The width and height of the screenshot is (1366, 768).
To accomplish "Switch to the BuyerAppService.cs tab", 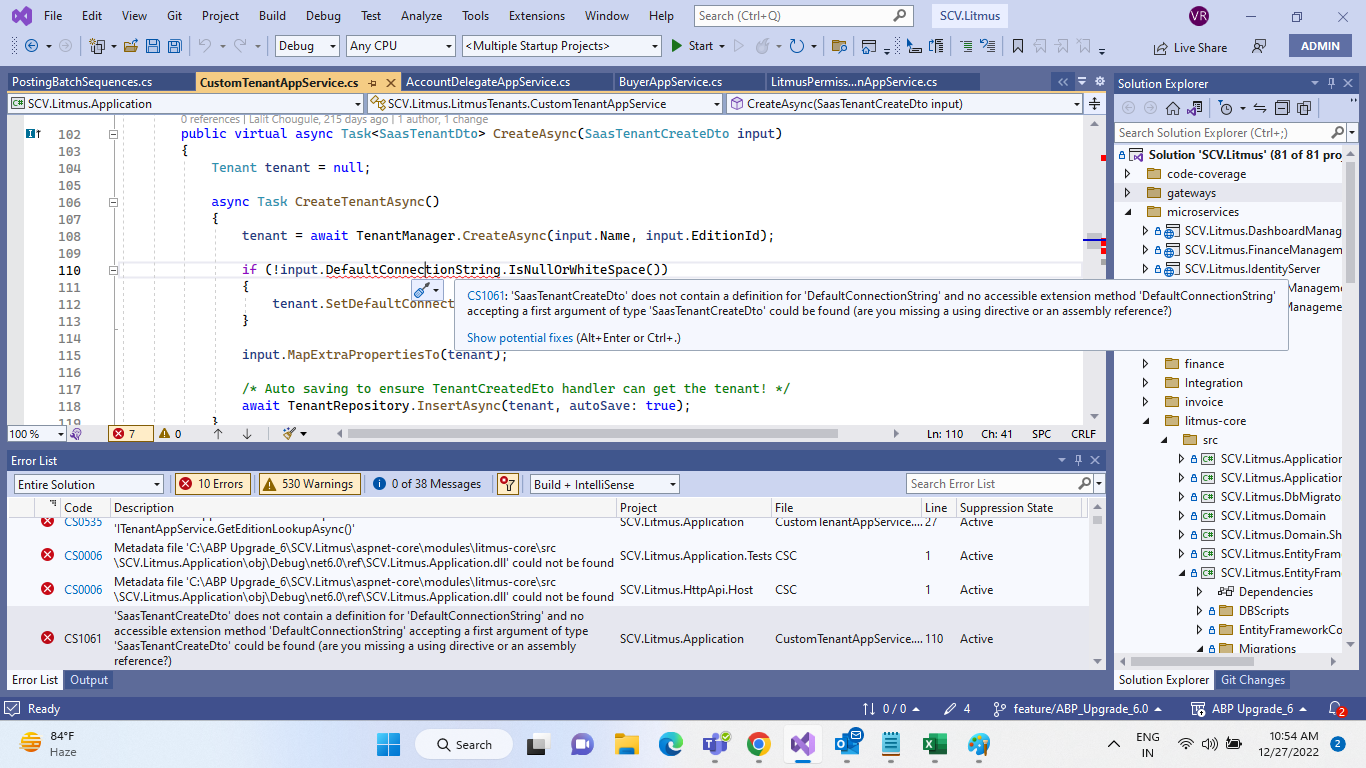I will tap(670, 82).
